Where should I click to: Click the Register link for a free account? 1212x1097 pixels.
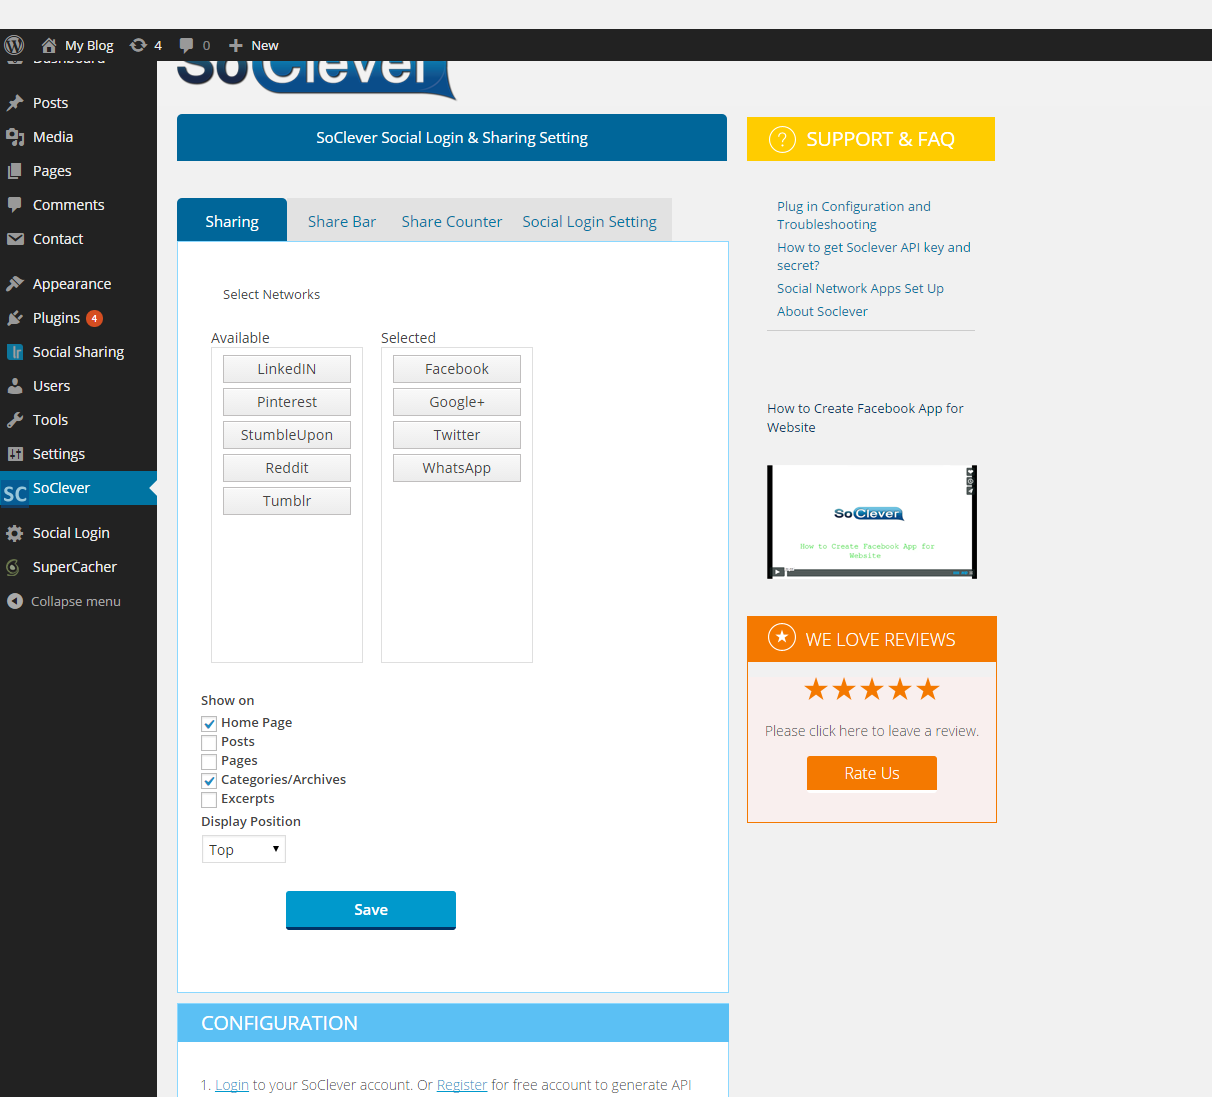point(461,1084)
